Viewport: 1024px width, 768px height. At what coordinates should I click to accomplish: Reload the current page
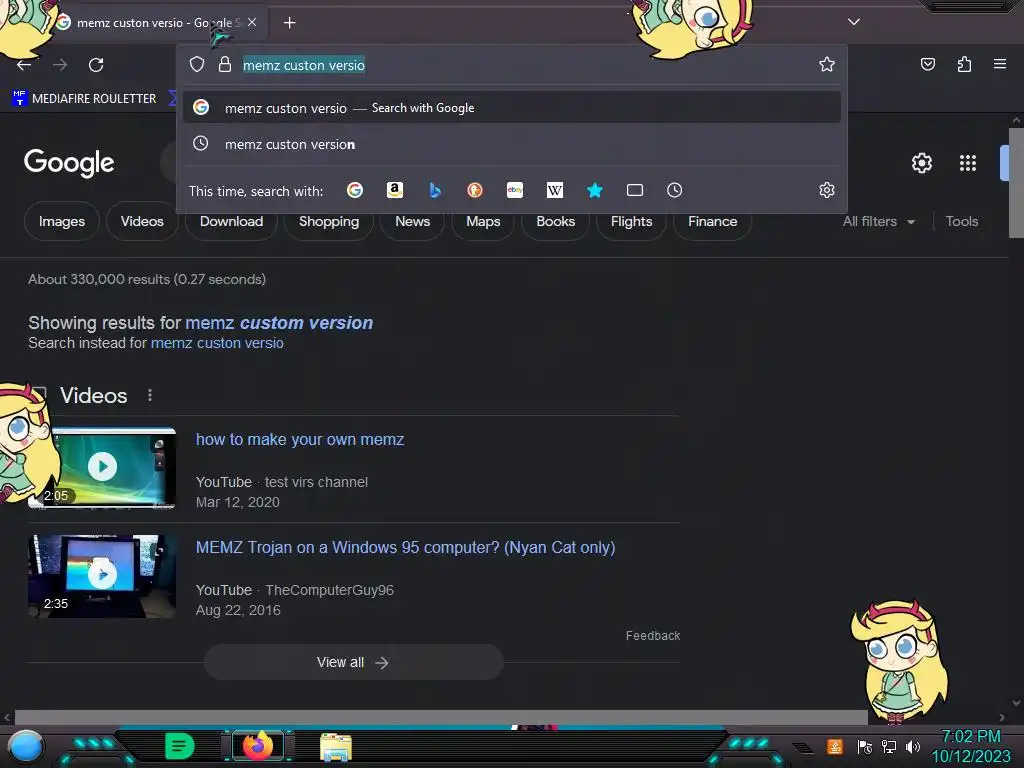coord(96,65)
